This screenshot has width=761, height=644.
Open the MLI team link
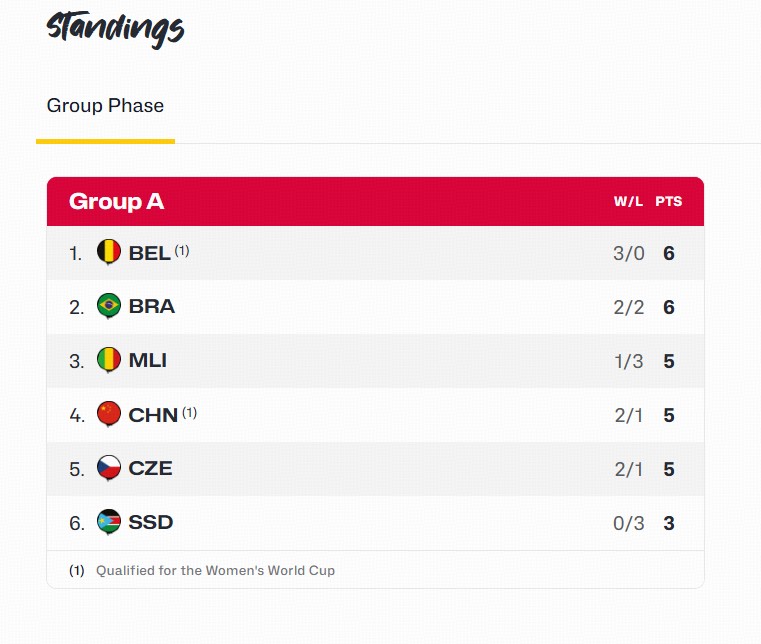point(148,361)
